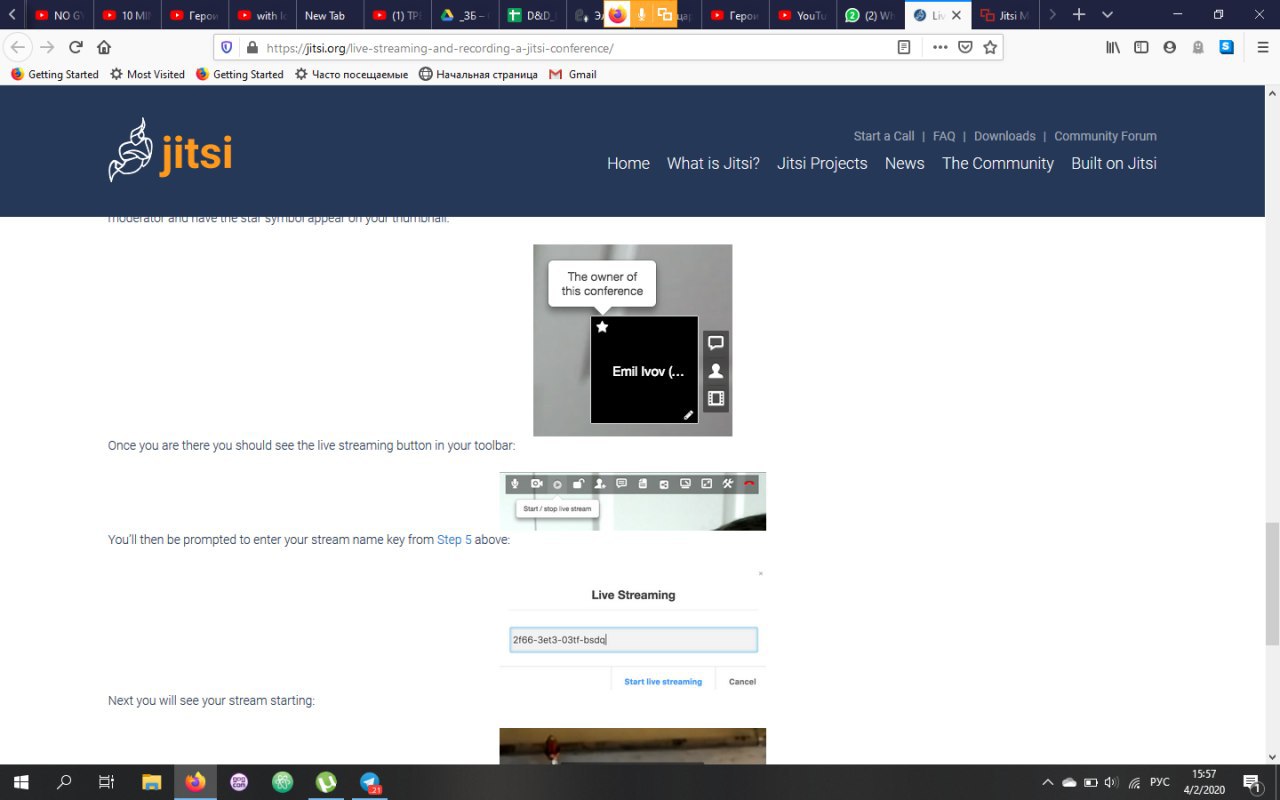Toggle reader view icon in address bar
The height and width of the screenshot is (800, 1280).
(904, 47)
